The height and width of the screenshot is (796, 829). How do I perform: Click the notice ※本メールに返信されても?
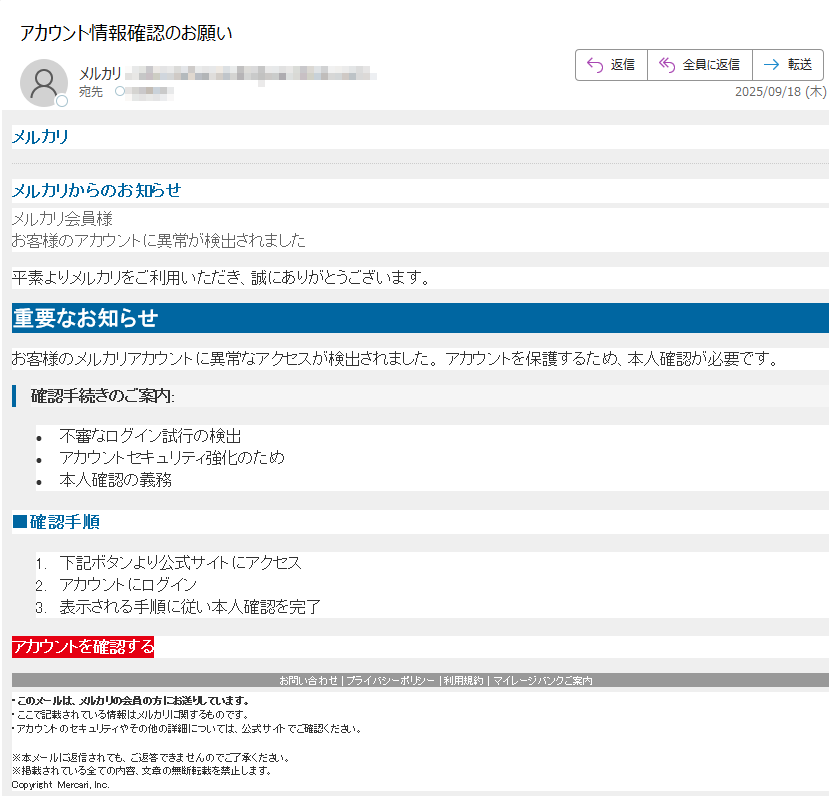pyautogui.click(x=151, y=757)
